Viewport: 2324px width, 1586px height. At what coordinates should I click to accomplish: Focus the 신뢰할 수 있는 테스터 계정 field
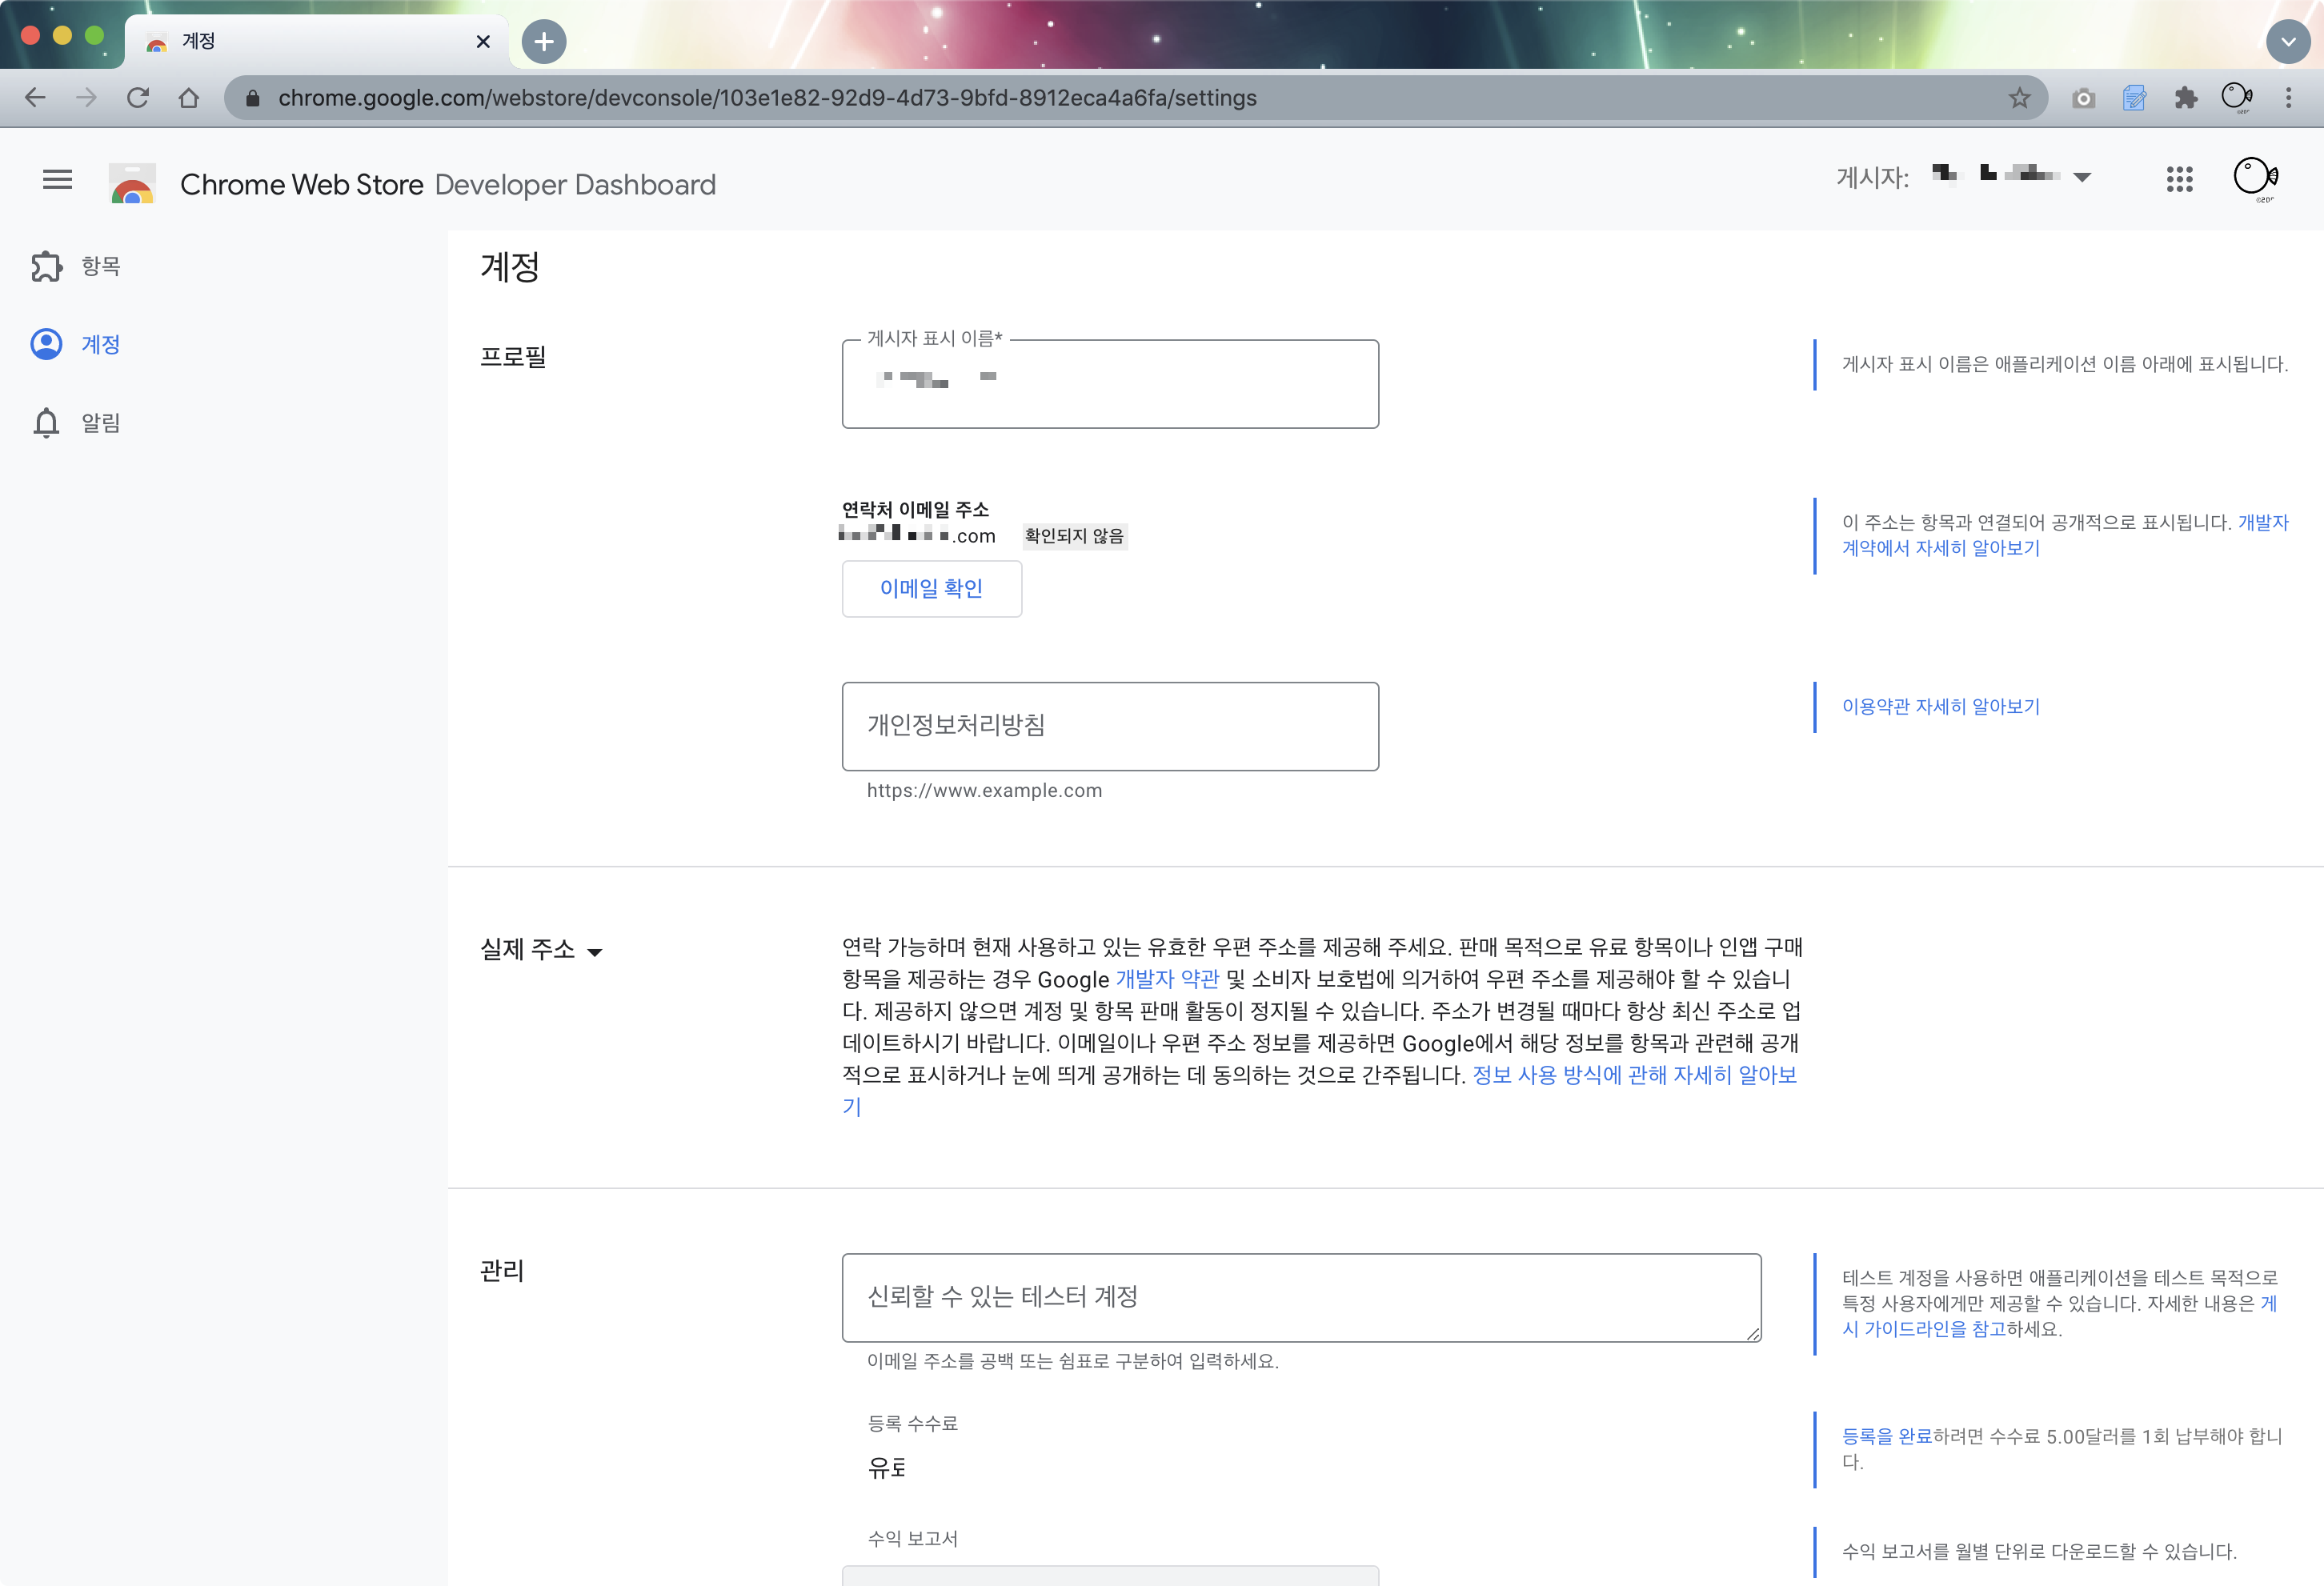tap(1300, 1297)
